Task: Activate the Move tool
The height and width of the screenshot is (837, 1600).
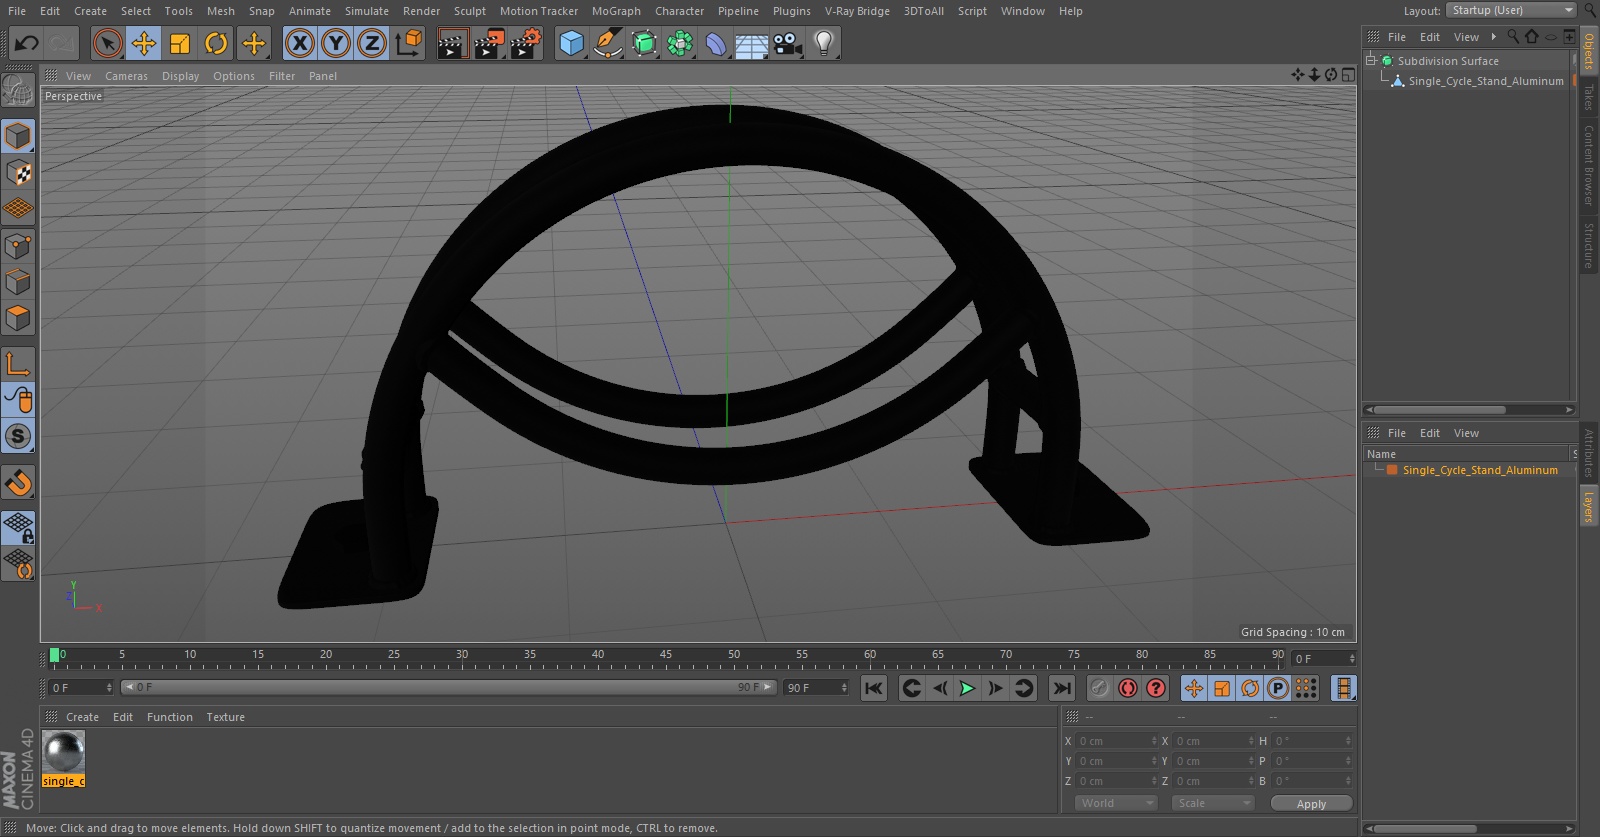Action: point(144,43)
